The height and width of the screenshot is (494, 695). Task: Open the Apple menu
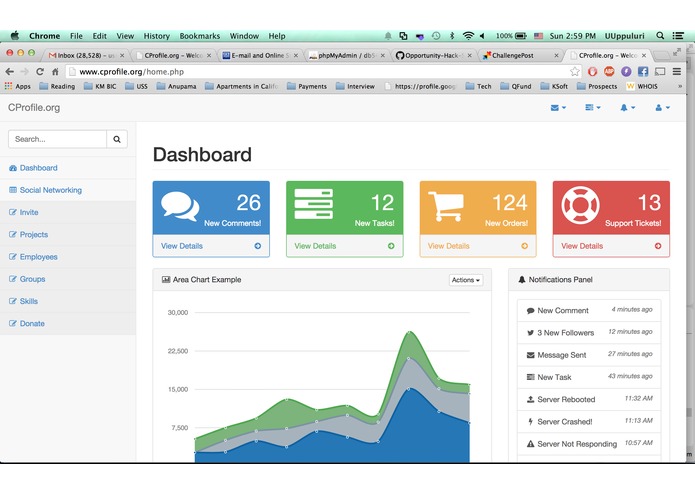point(15,35)
